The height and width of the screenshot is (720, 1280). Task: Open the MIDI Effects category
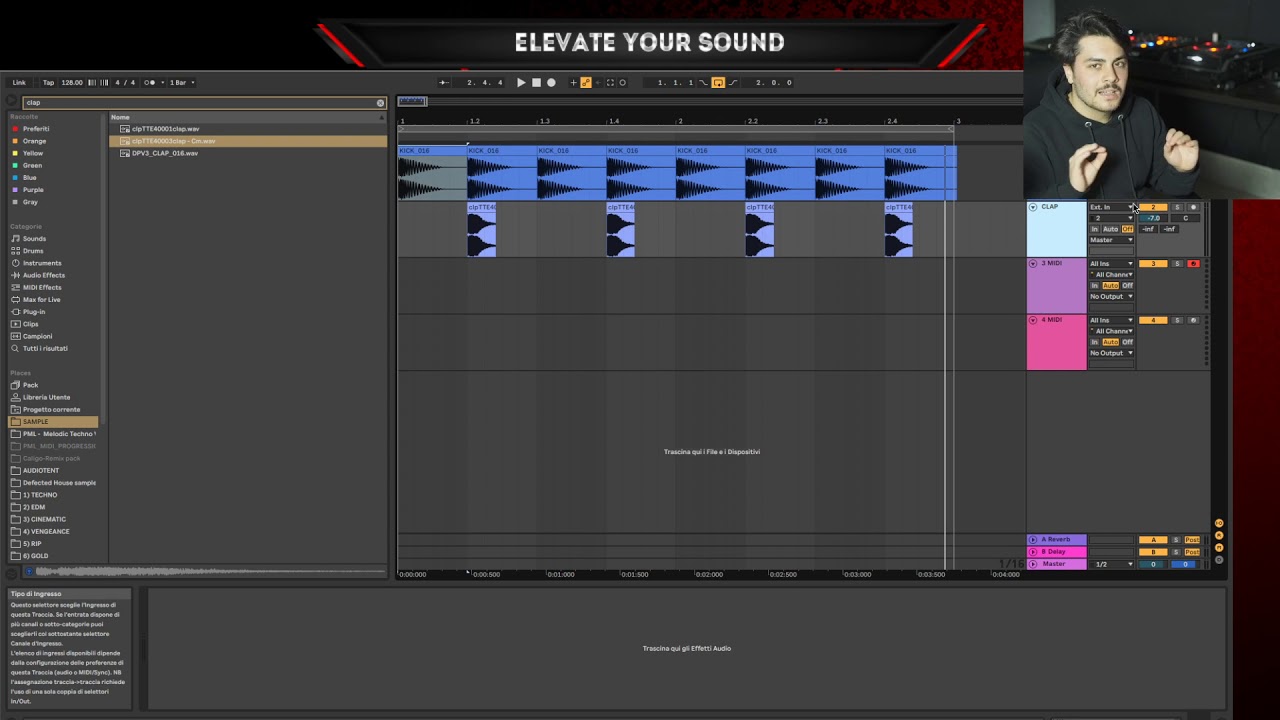(42, 287)
